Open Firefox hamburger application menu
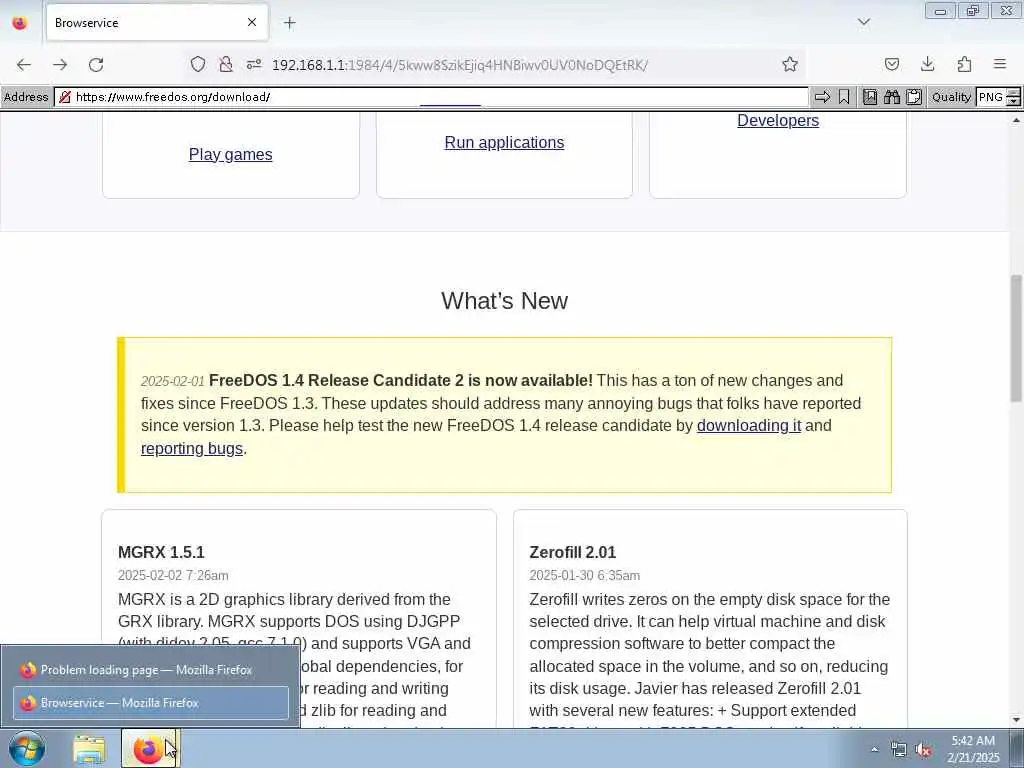The image size is (1024, 768). [x=1000, y=64]
